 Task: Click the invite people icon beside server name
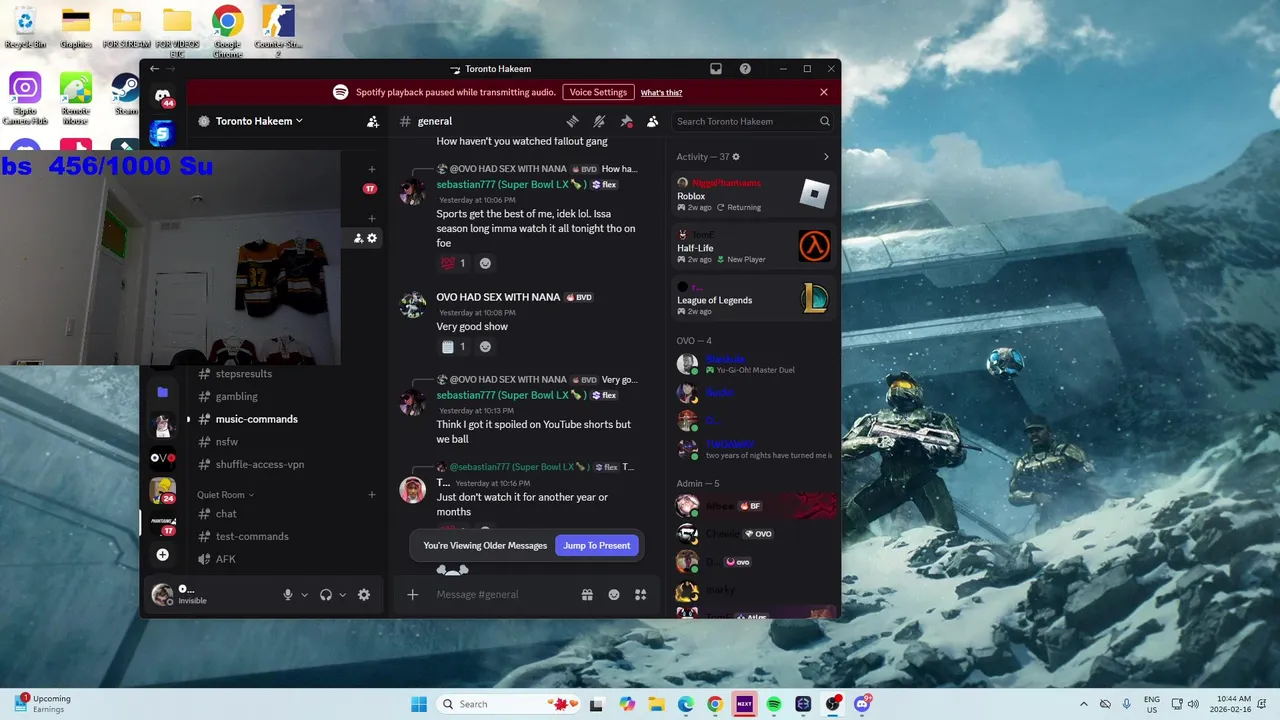373,121
